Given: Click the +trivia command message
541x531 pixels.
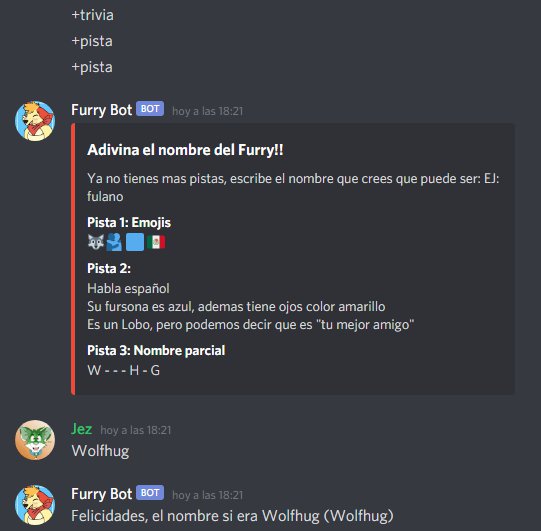Looking at the screenshot, I should click(x=92, y=15).
